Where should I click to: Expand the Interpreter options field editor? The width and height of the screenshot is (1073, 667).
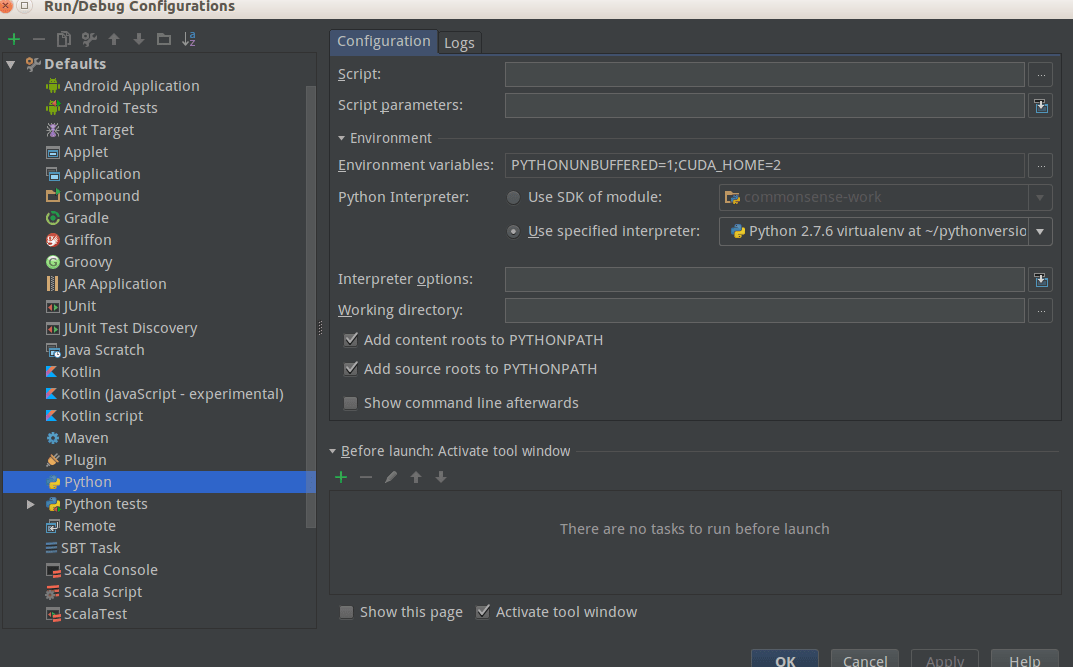tap(1041, 279)
